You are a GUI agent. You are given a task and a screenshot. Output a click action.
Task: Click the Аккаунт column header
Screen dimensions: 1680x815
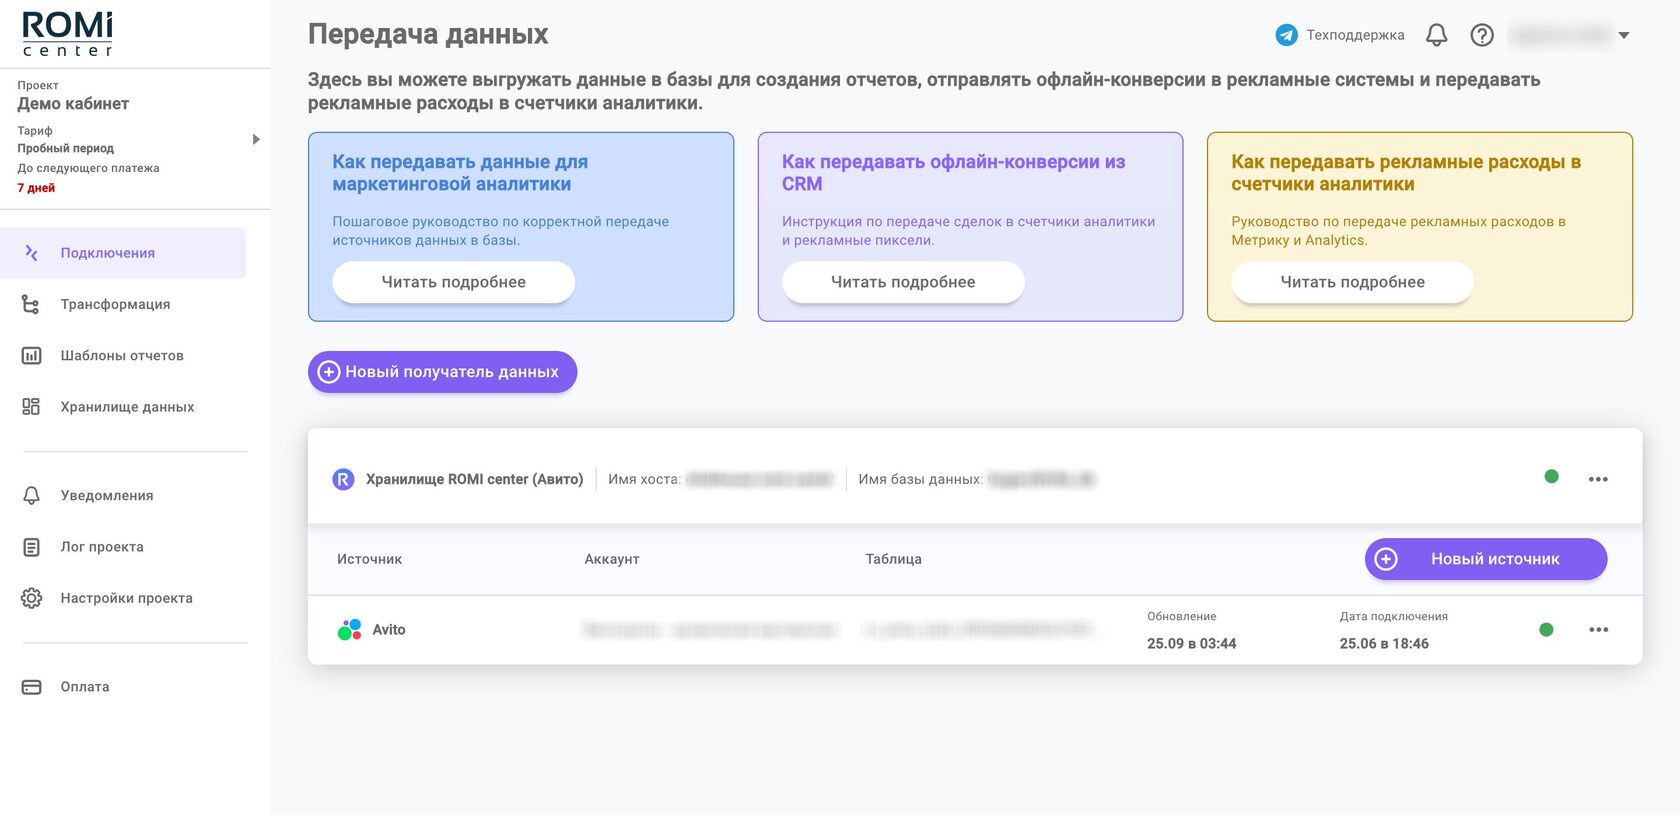tap(612, 559)
